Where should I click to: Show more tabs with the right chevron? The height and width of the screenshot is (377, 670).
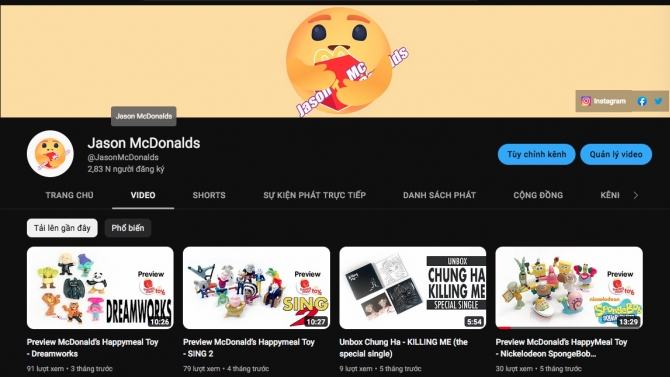(636, 195)
